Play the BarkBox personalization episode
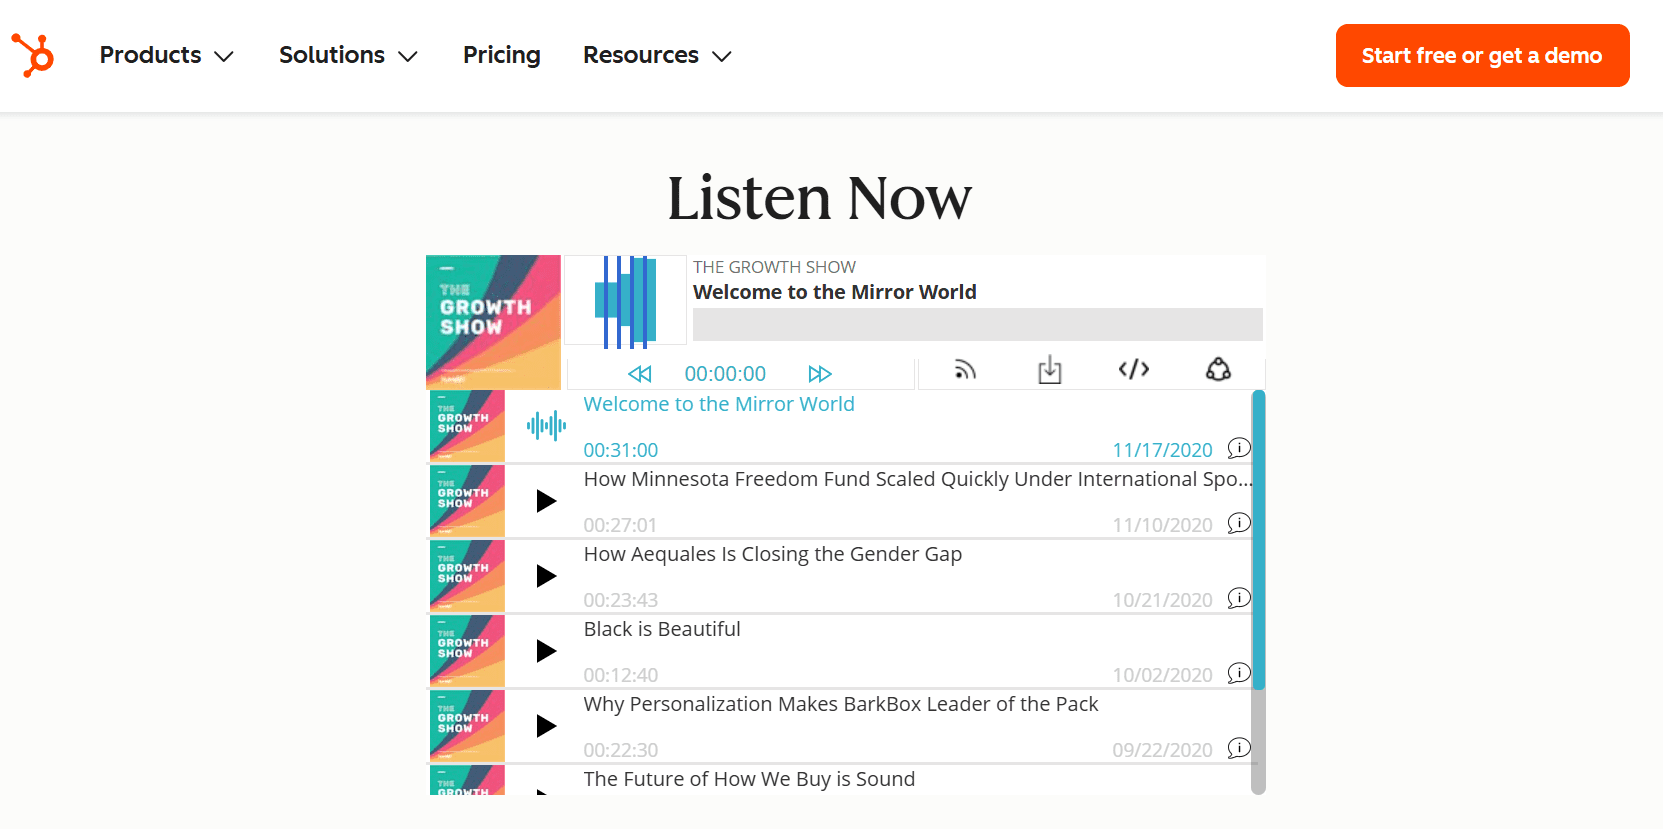This screenshot has height=829, width=1663. 546,725
